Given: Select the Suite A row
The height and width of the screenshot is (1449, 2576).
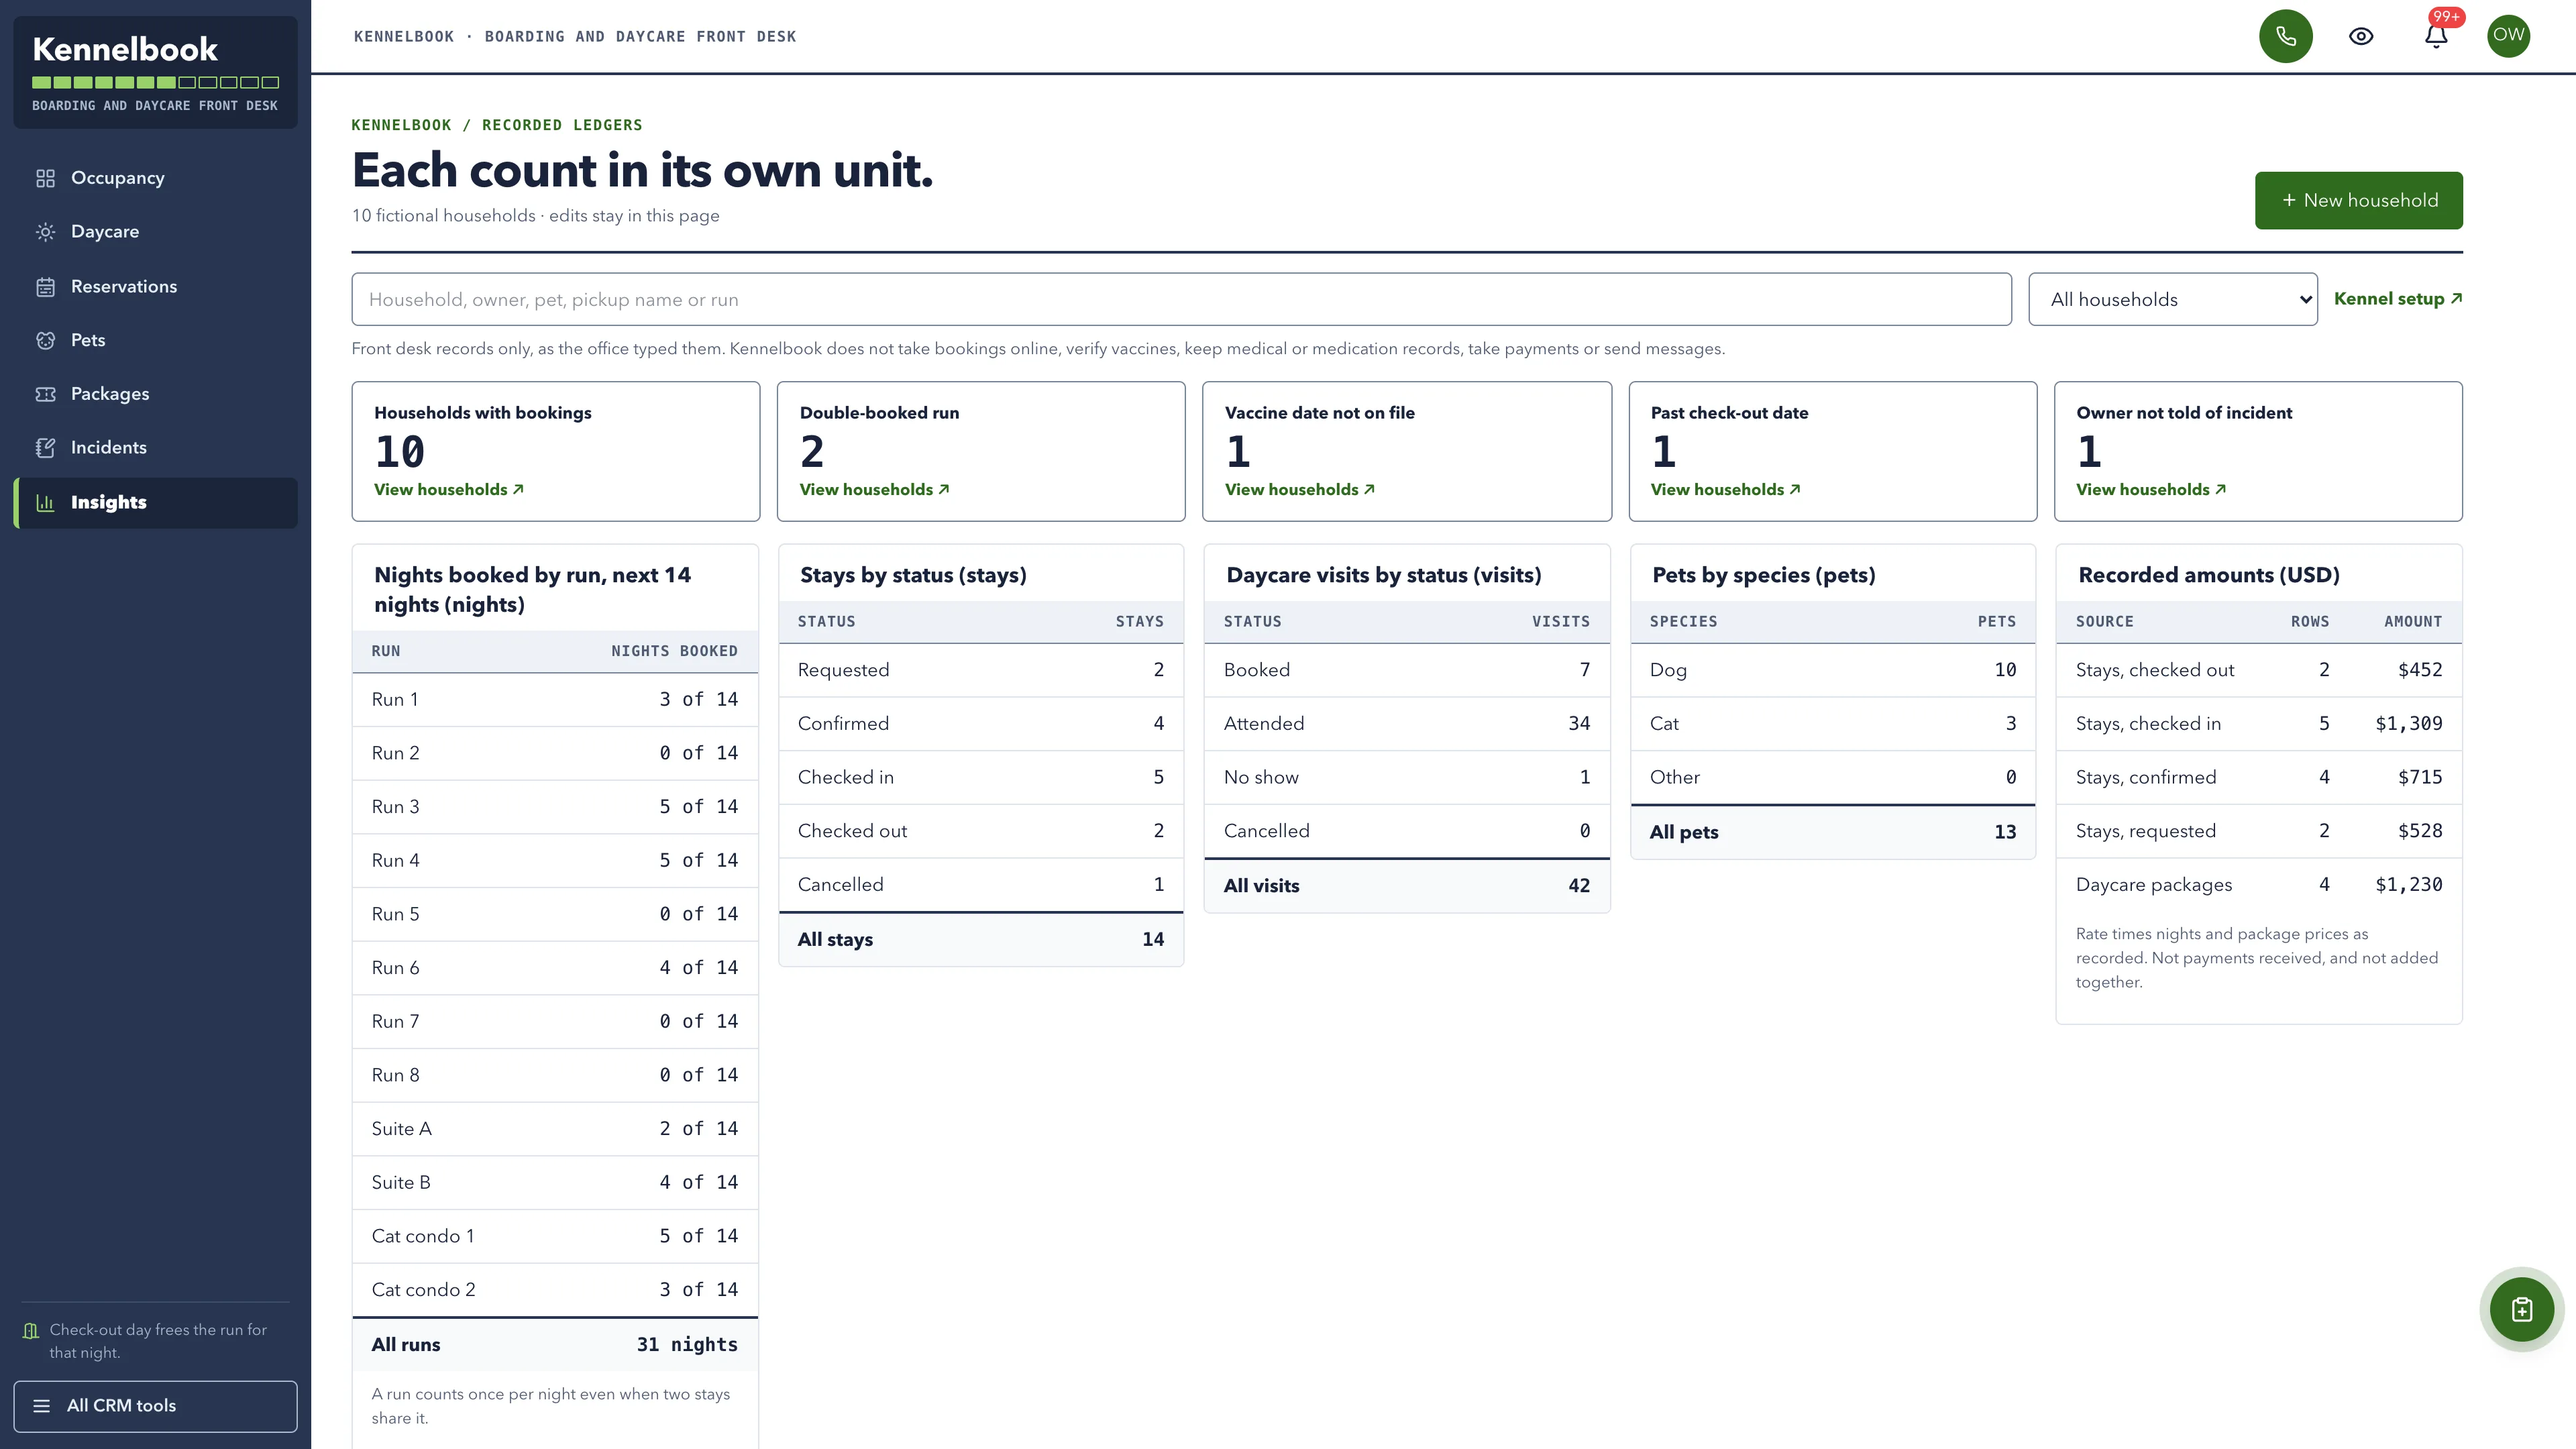Looking at the screenshot, I should [555, 1129].
